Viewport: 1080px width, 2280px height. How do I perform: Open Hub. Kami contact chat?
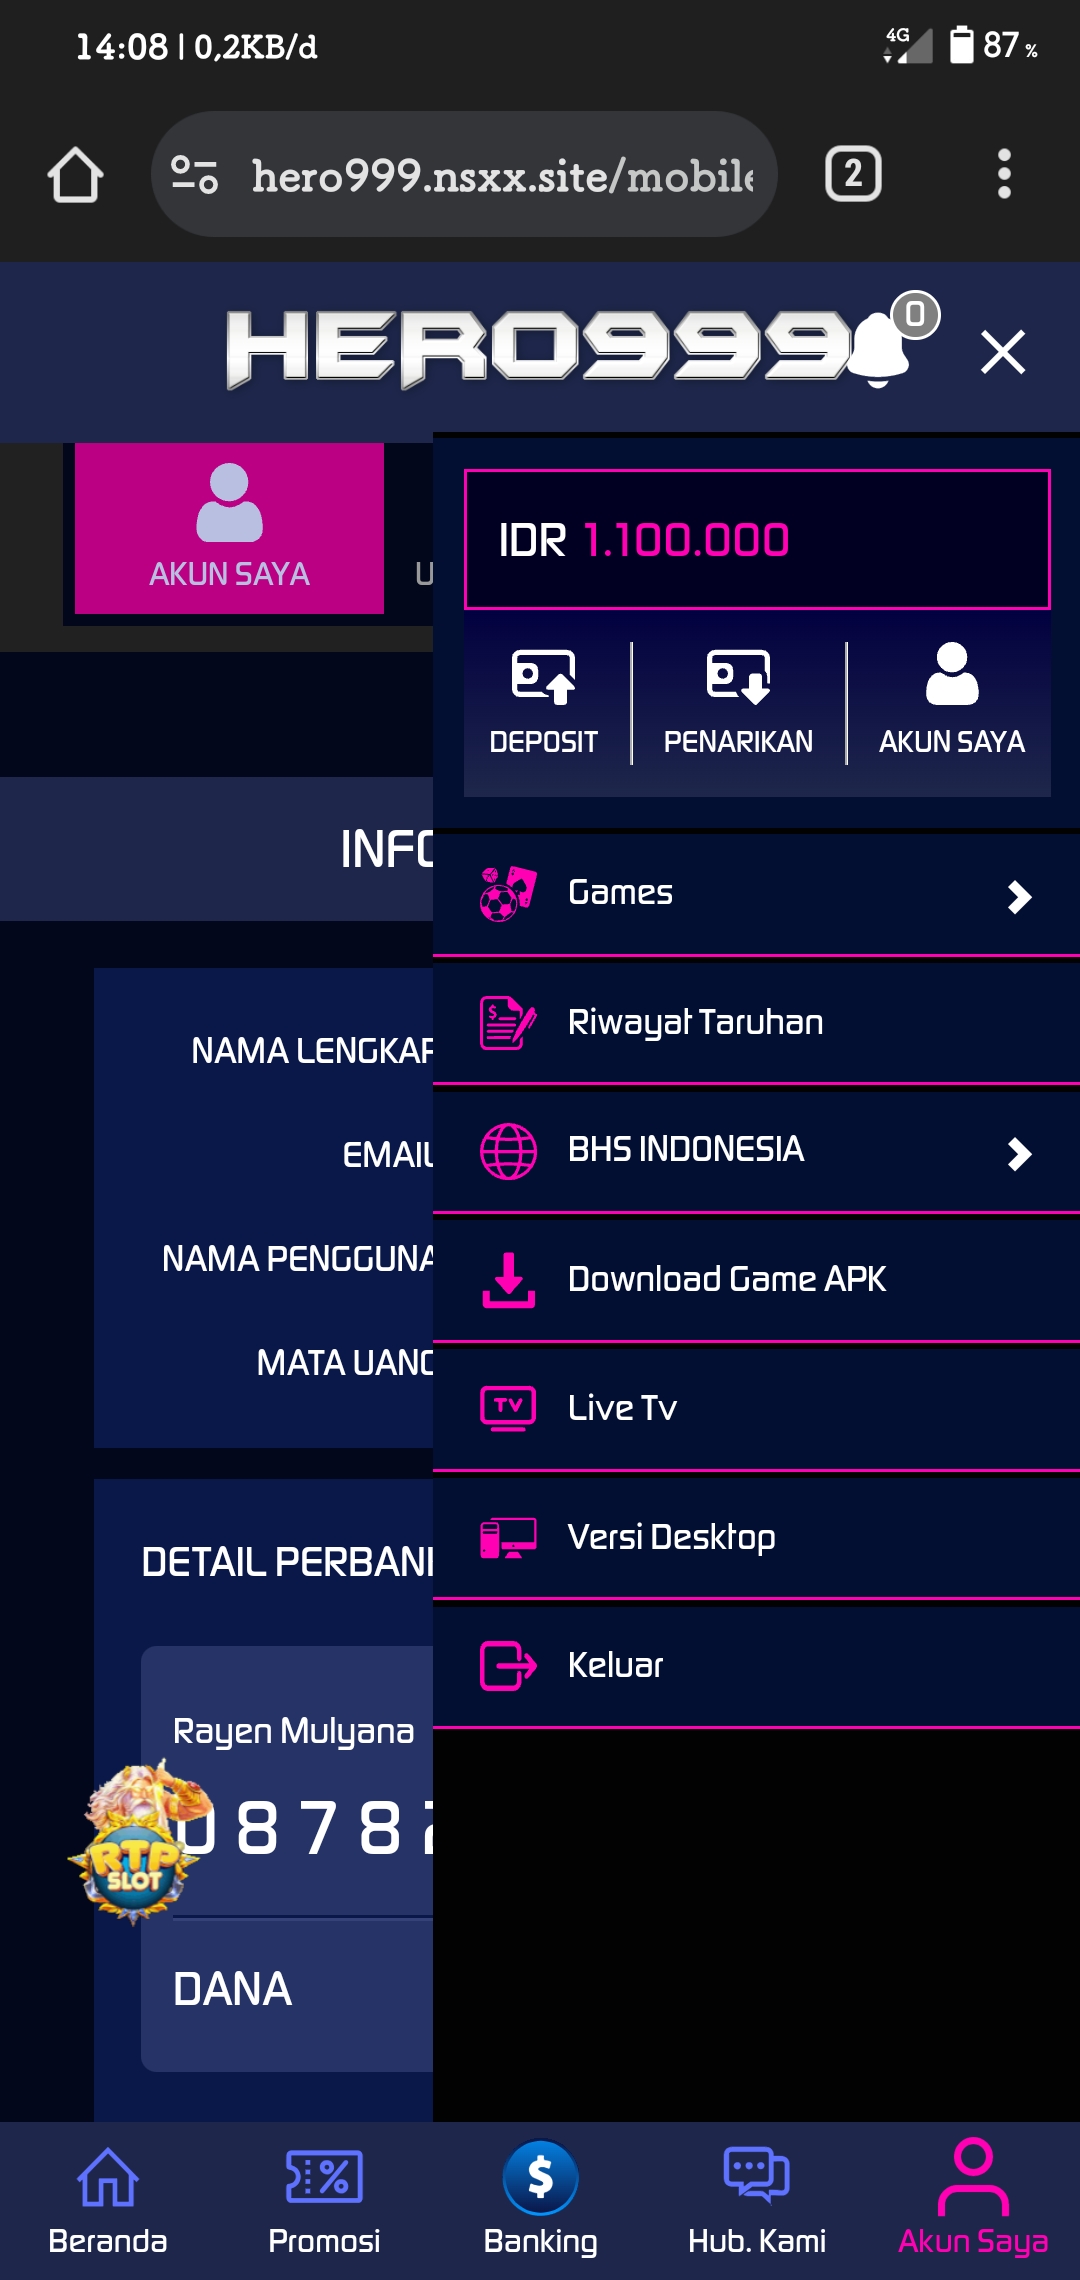pos(757,2196)
